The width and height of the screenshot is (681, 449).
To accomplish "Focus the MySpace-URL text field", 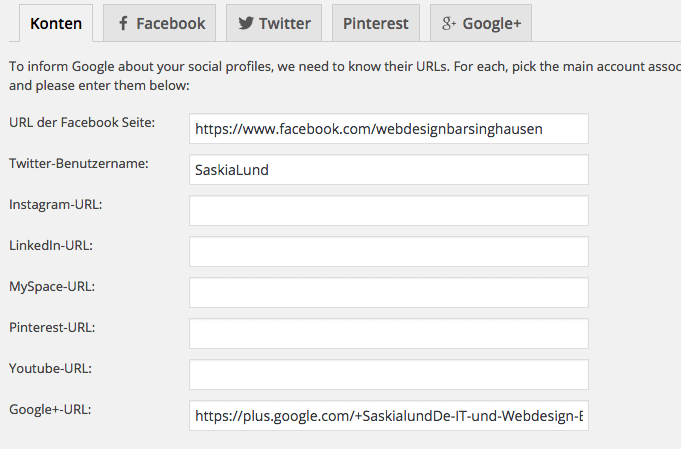I will coord(388,293).
